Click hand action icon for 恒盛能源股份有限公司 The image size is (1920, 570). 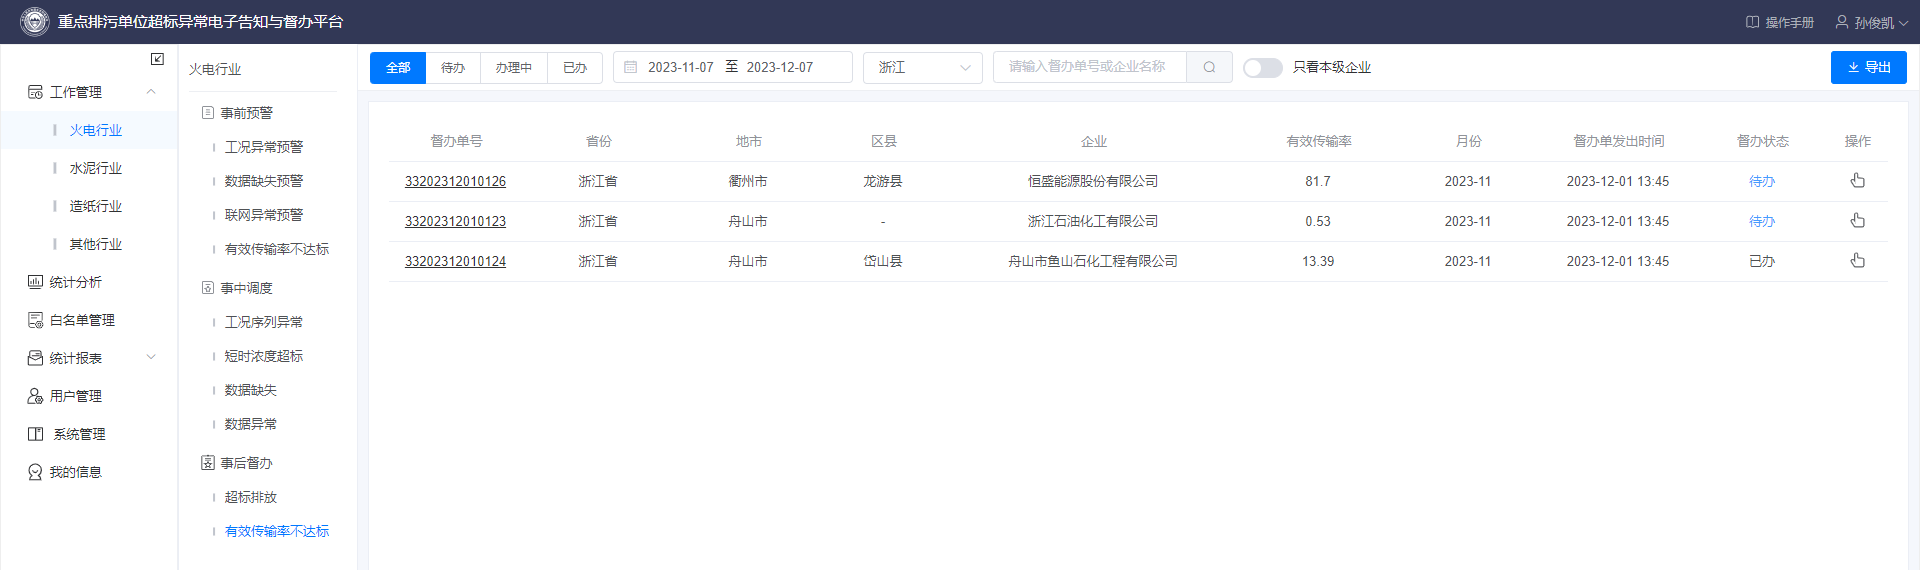(1857, 181)
